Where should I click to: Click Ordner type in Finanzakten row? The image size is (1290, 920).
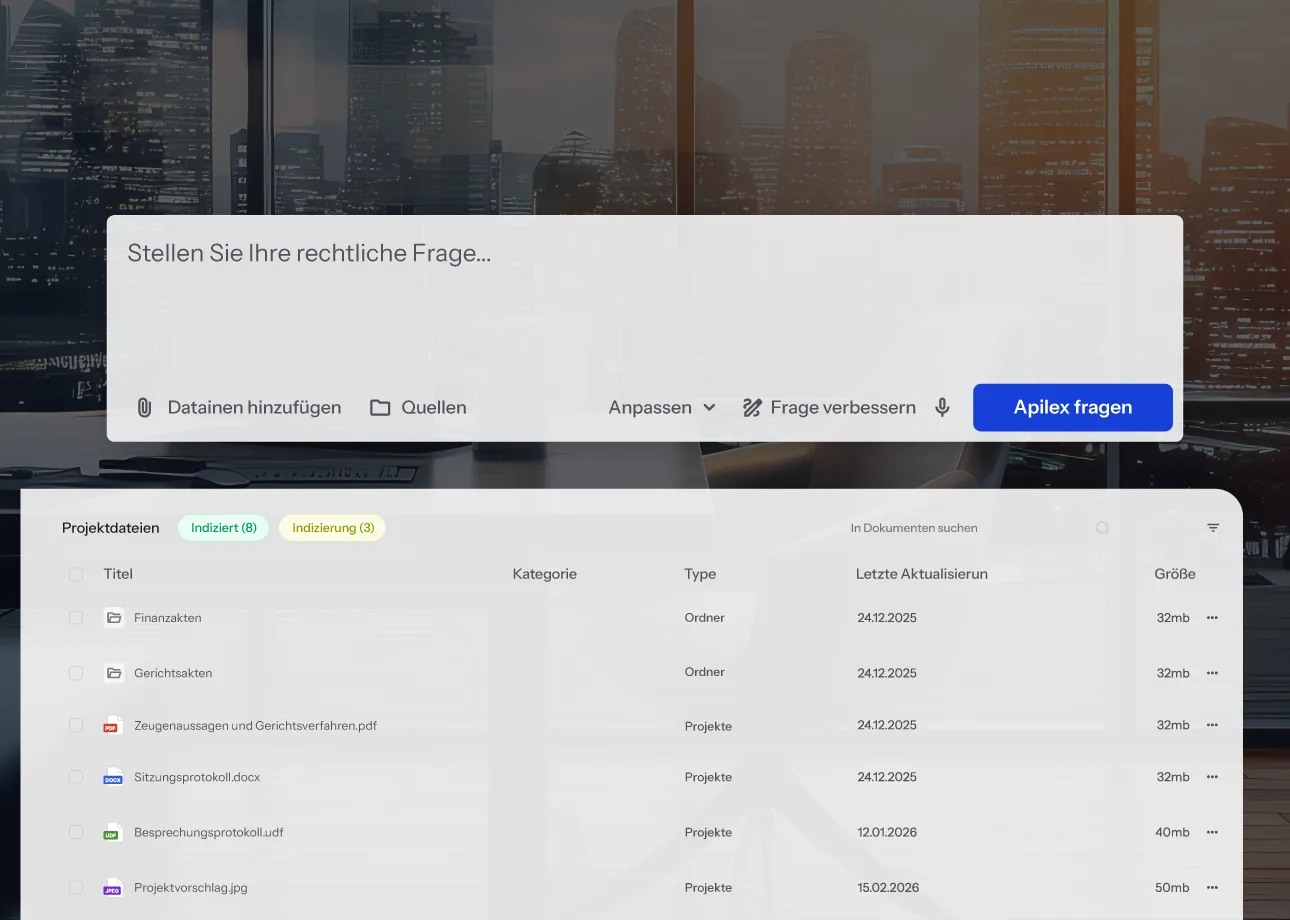705,618
